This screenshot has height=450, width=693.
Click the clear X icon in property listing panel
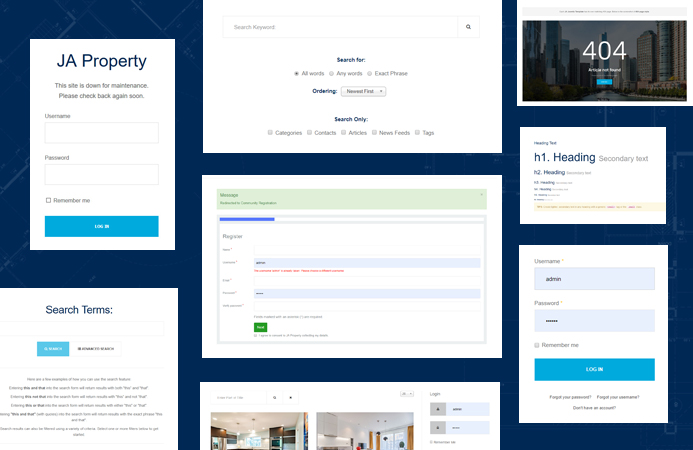pyautogui.click(x=290, y=397)
